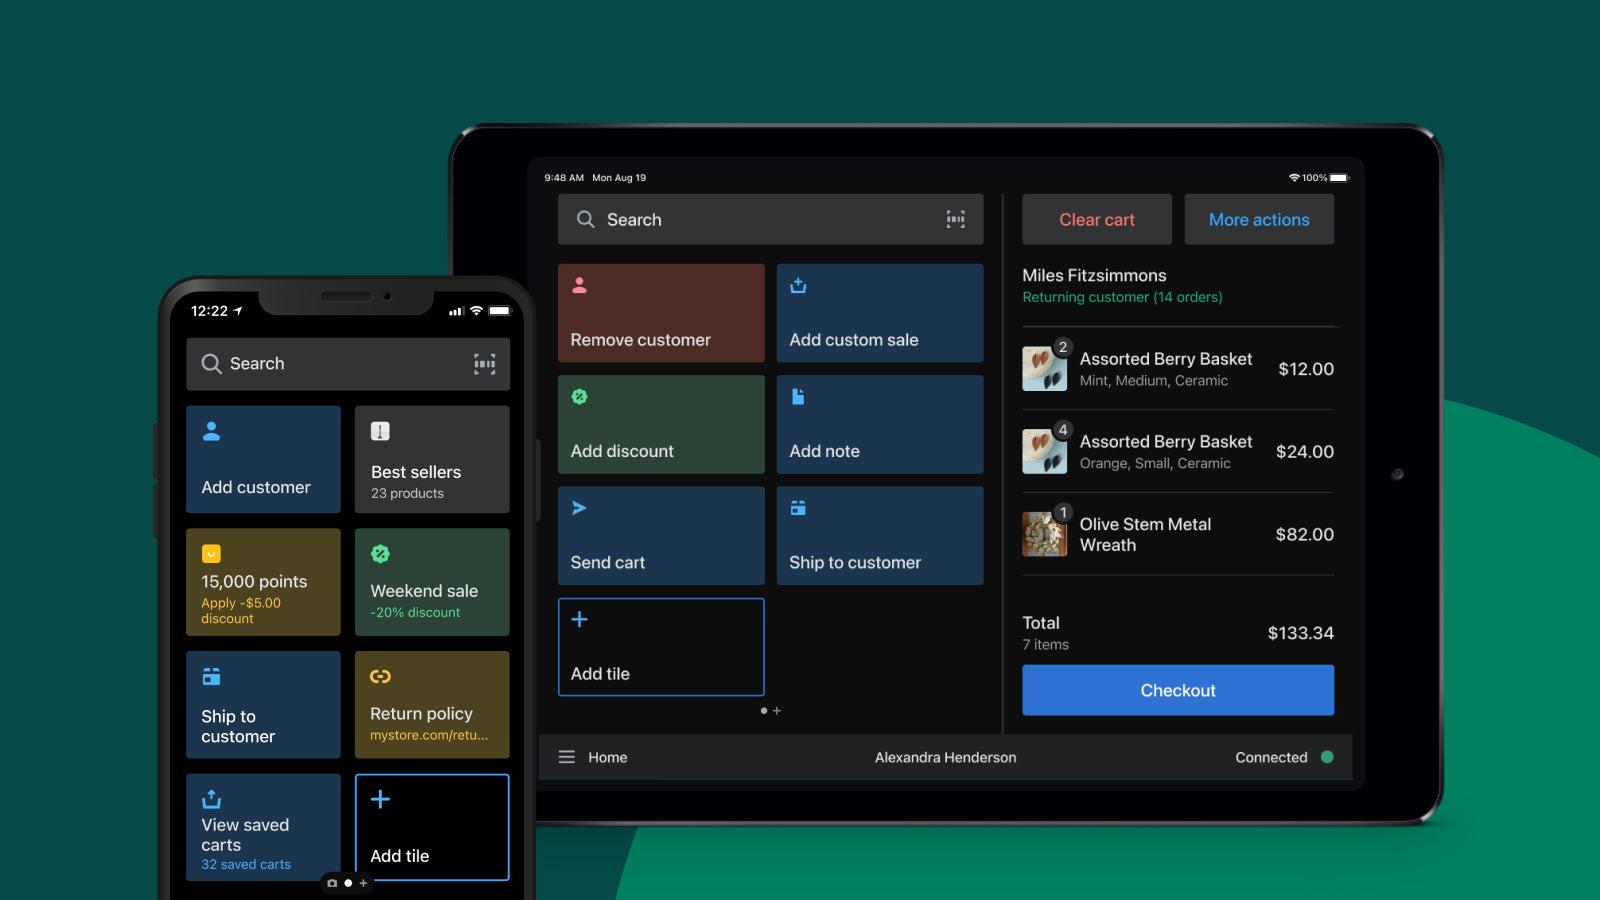
Task: Click the Clear cart button
Action: click(x=1097, y=219)
